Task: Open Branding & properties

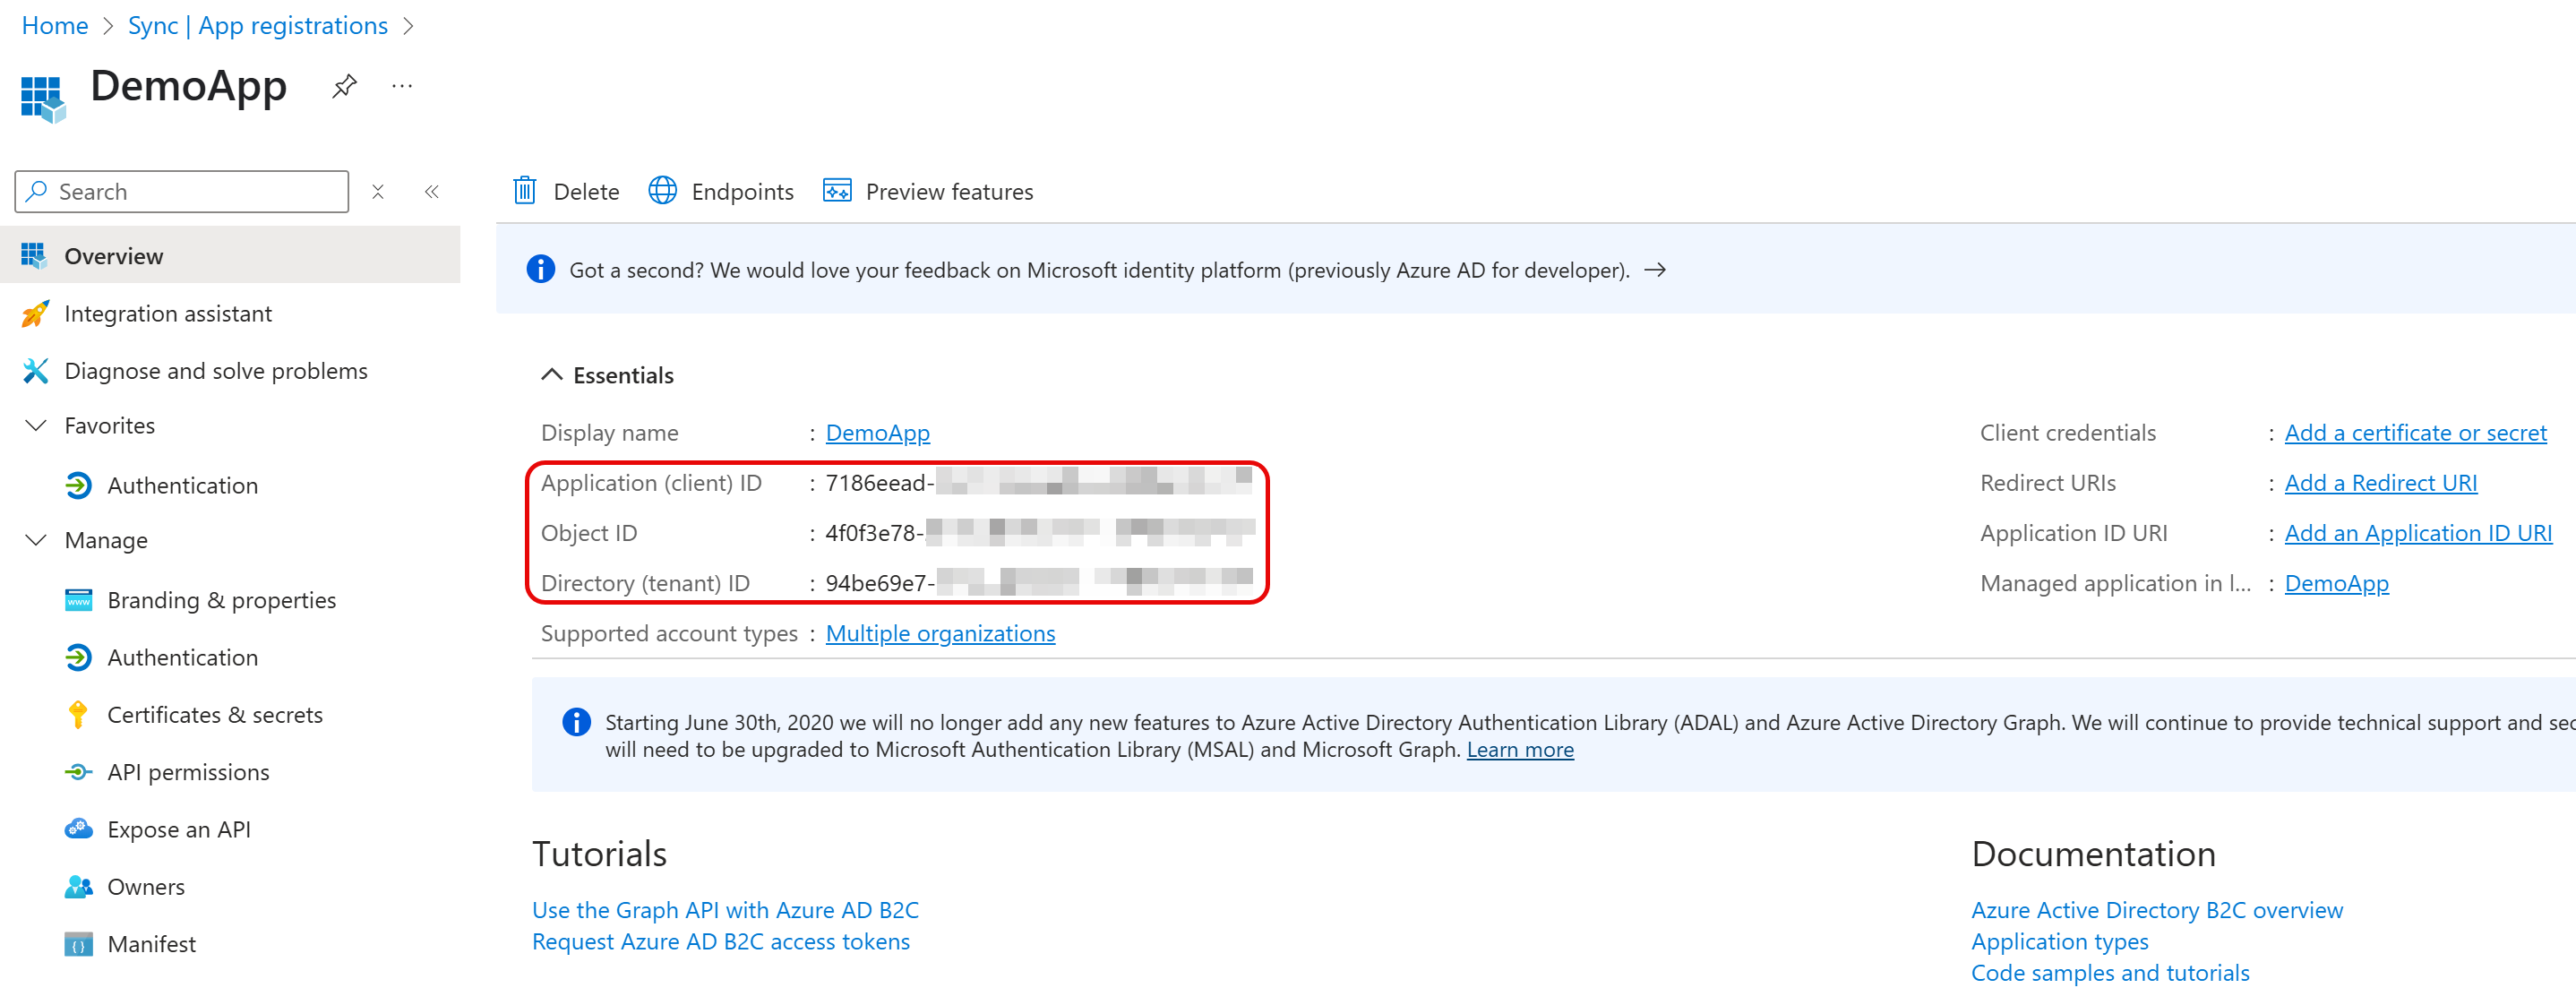Action: point(221,600)
